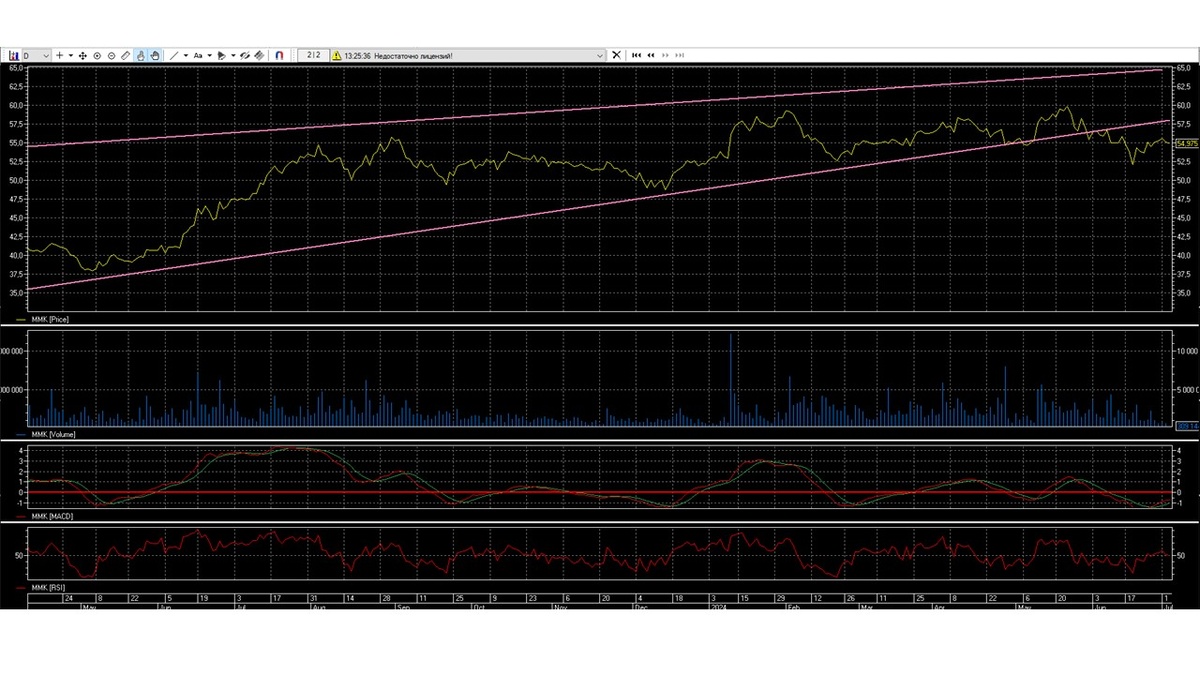Viewport: 1200px width, 675px height.
Task: Click the current price tag 54,975
Action: 1186,144
